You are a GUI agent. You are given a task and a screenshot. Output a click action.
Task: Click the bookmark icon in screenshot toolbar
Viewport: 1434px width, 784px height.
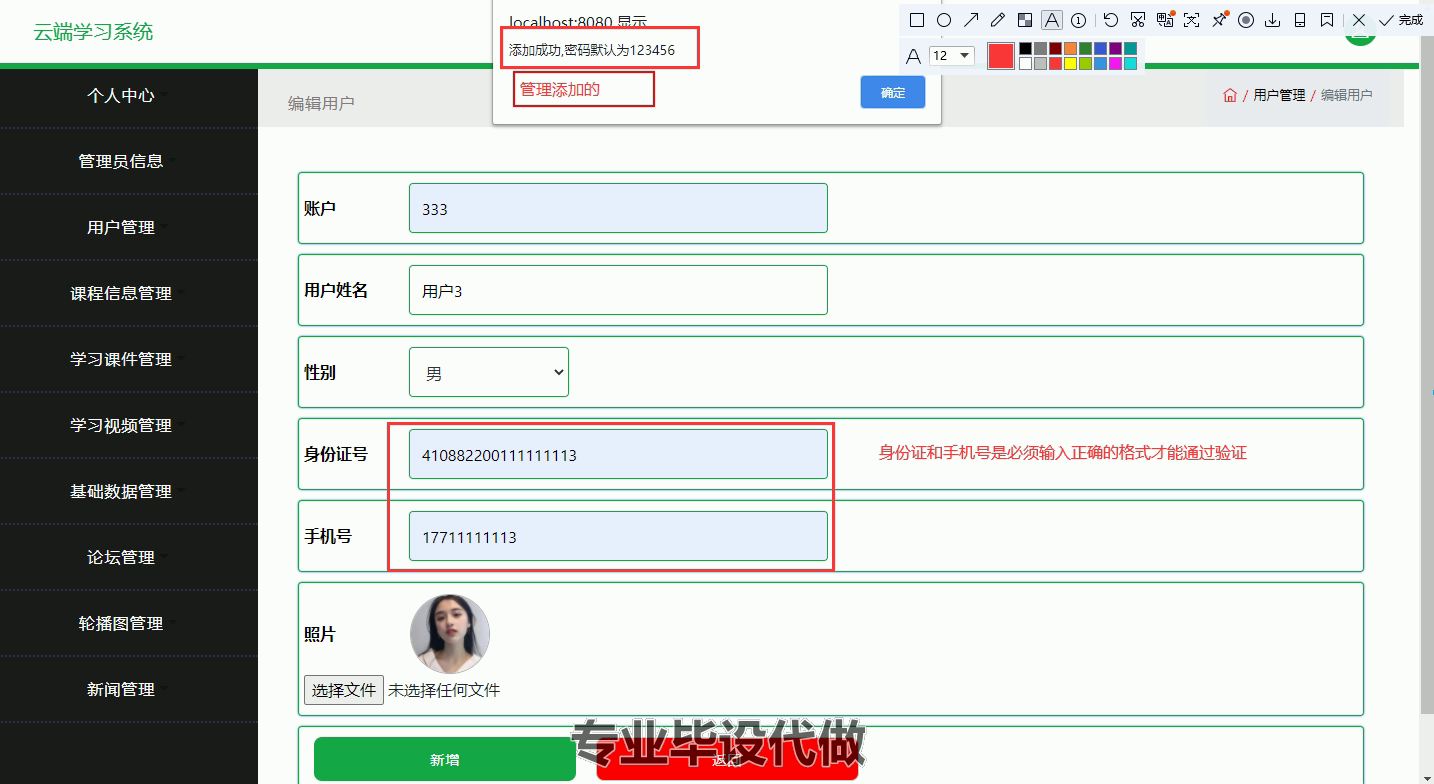[x=1327, y=20]
